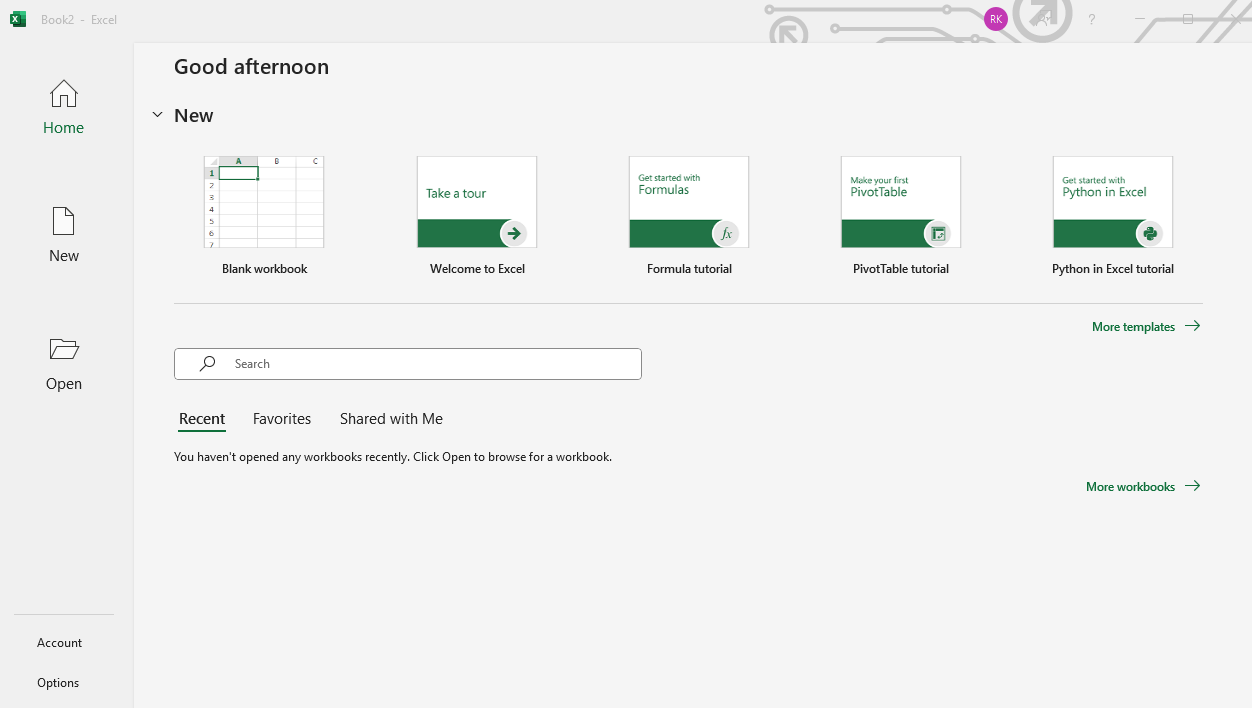This screenshot has height=708, width=1252.
Task: Click the Python logo icon on tutorial card
Action: 1149,234
